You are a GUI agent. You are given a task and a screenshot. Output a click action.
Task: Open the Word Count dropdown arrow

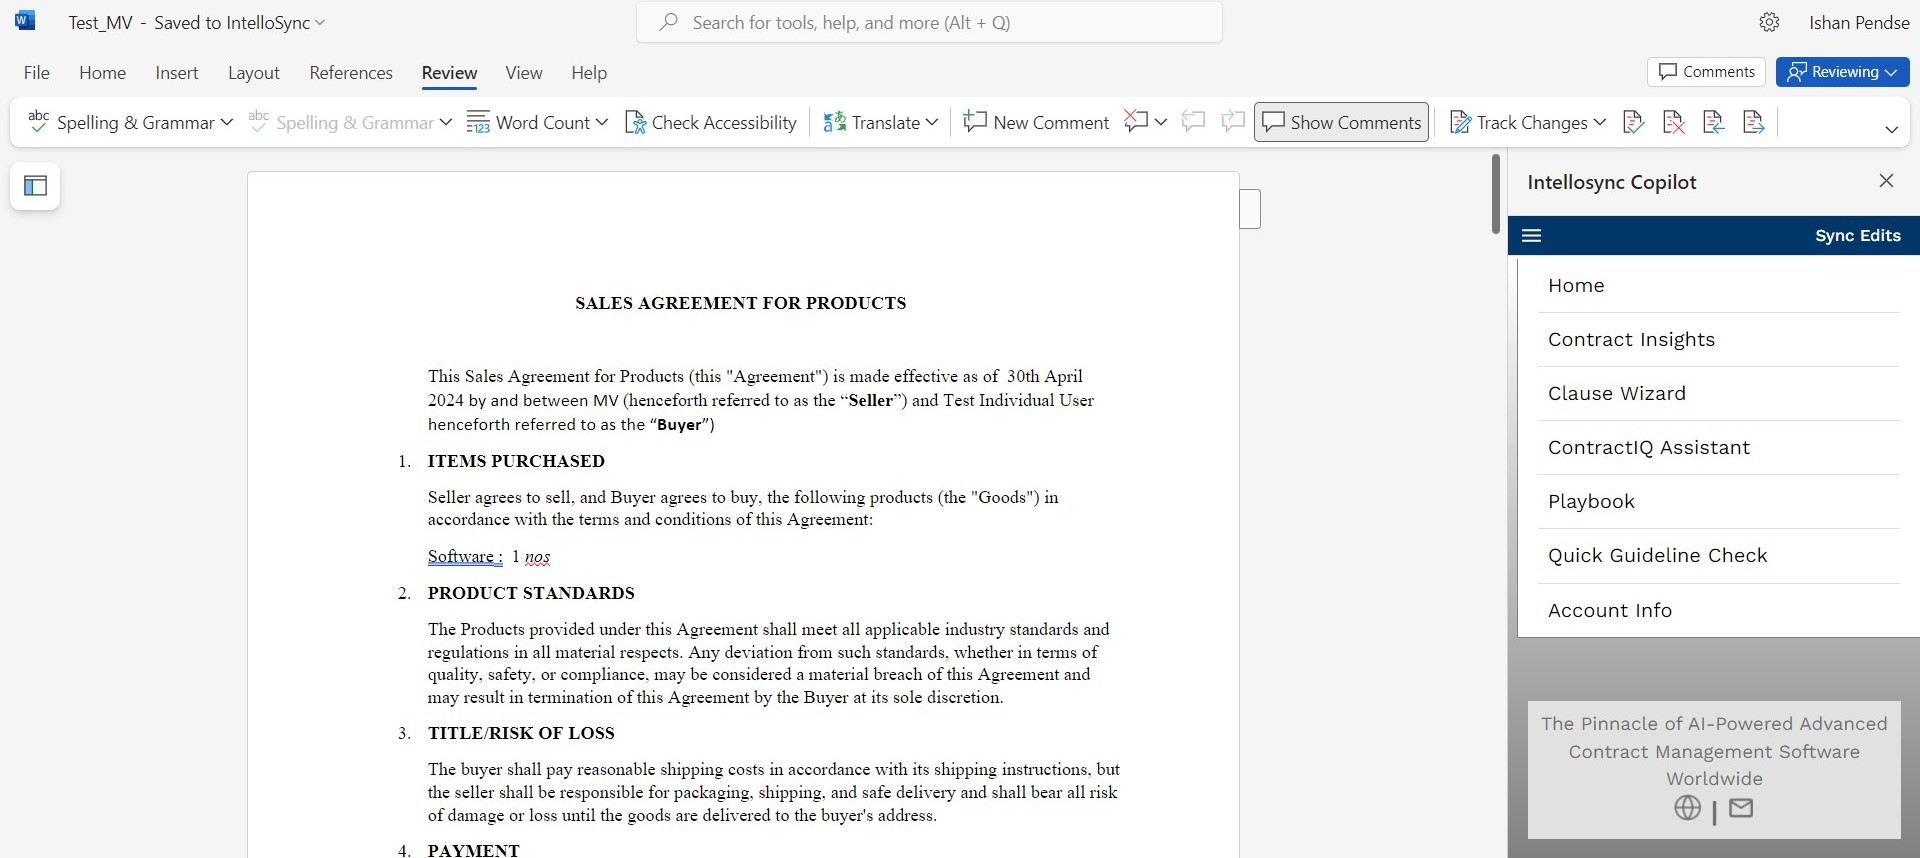pyautogui.click(x=602, y=122)
